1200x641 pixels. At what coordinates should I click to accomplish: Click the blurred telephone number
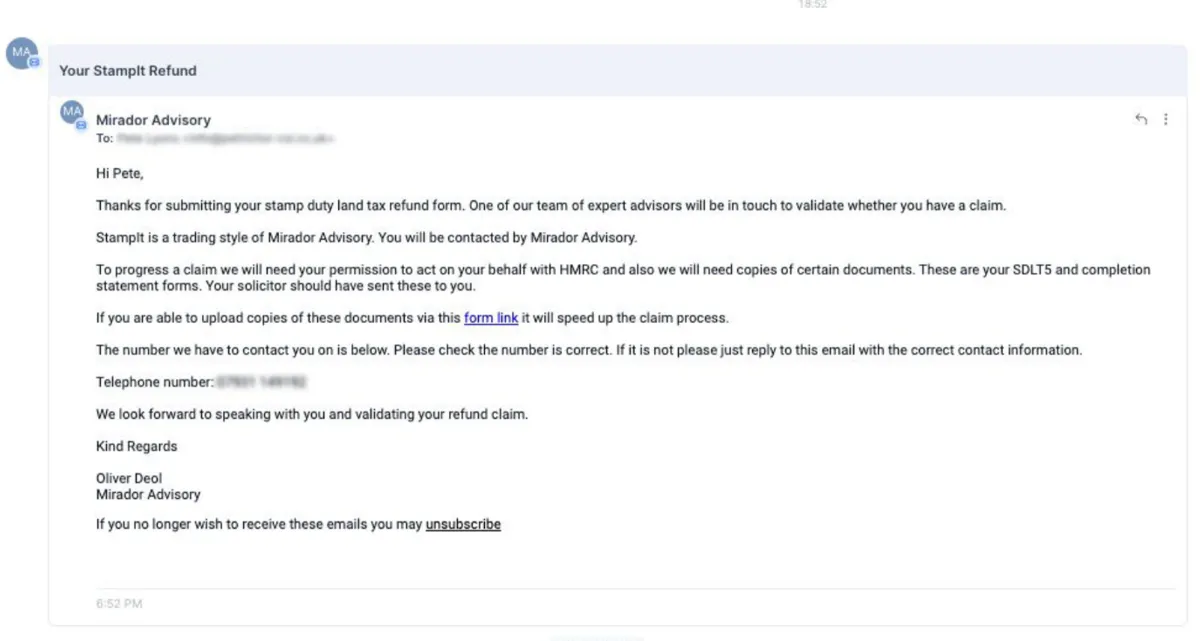(261, 382)
